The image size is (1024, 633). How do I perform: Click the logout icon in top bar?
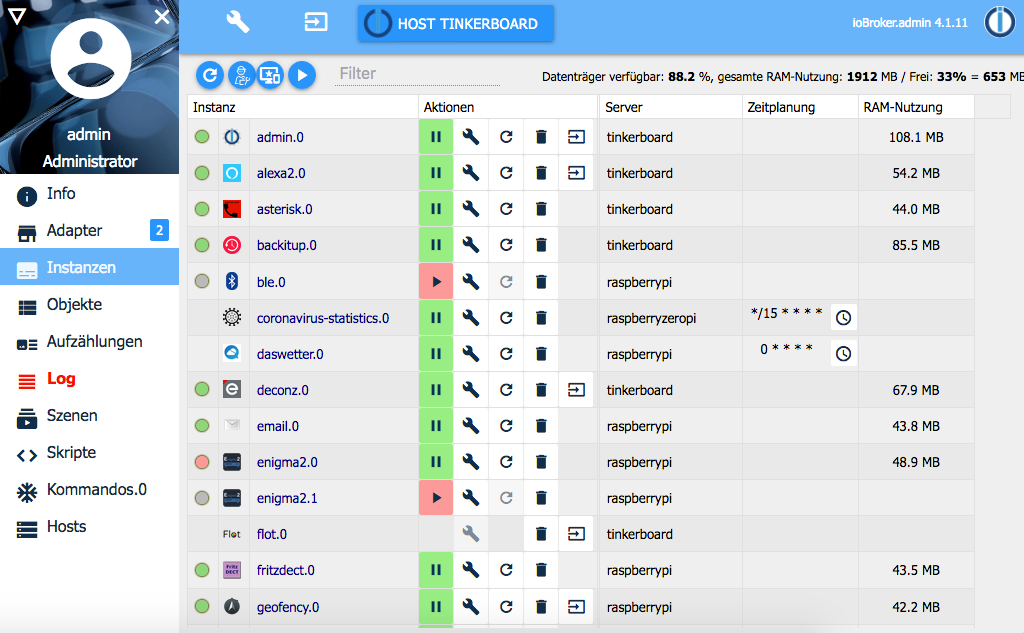click(315, 22)
